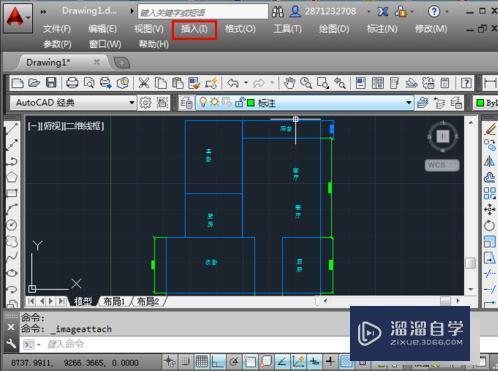498x371 pixels.
Task: Click the Open file folder icon
Action: (x=34, y=83)
